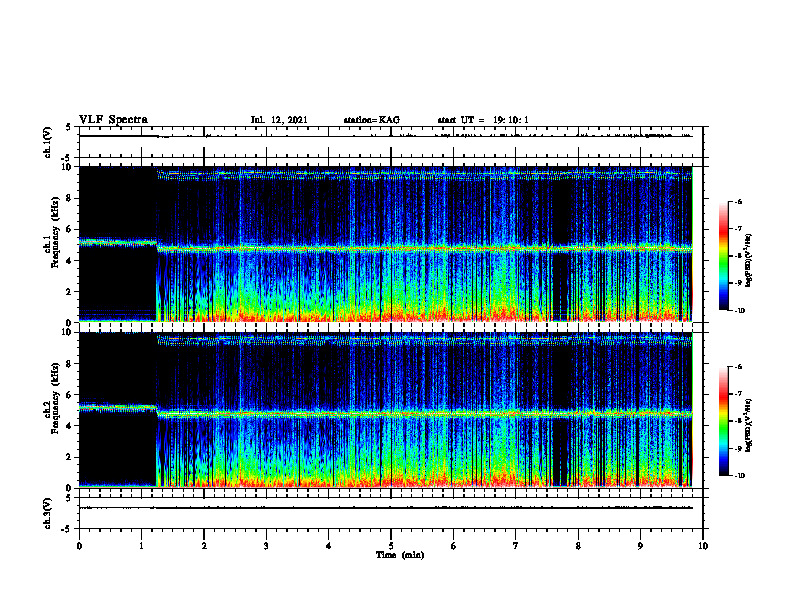The width and height of the screenshot is (792, 612).
Task: Click the ch.2 frequency axis "8" tick label
Action: 71,364
